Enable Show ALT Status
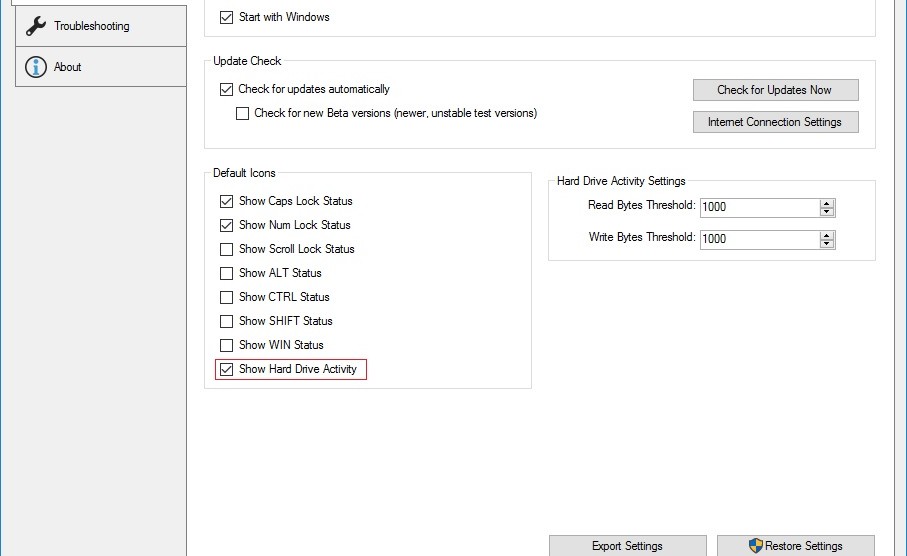This screenshot has height=556, width=907. (227, 273)
